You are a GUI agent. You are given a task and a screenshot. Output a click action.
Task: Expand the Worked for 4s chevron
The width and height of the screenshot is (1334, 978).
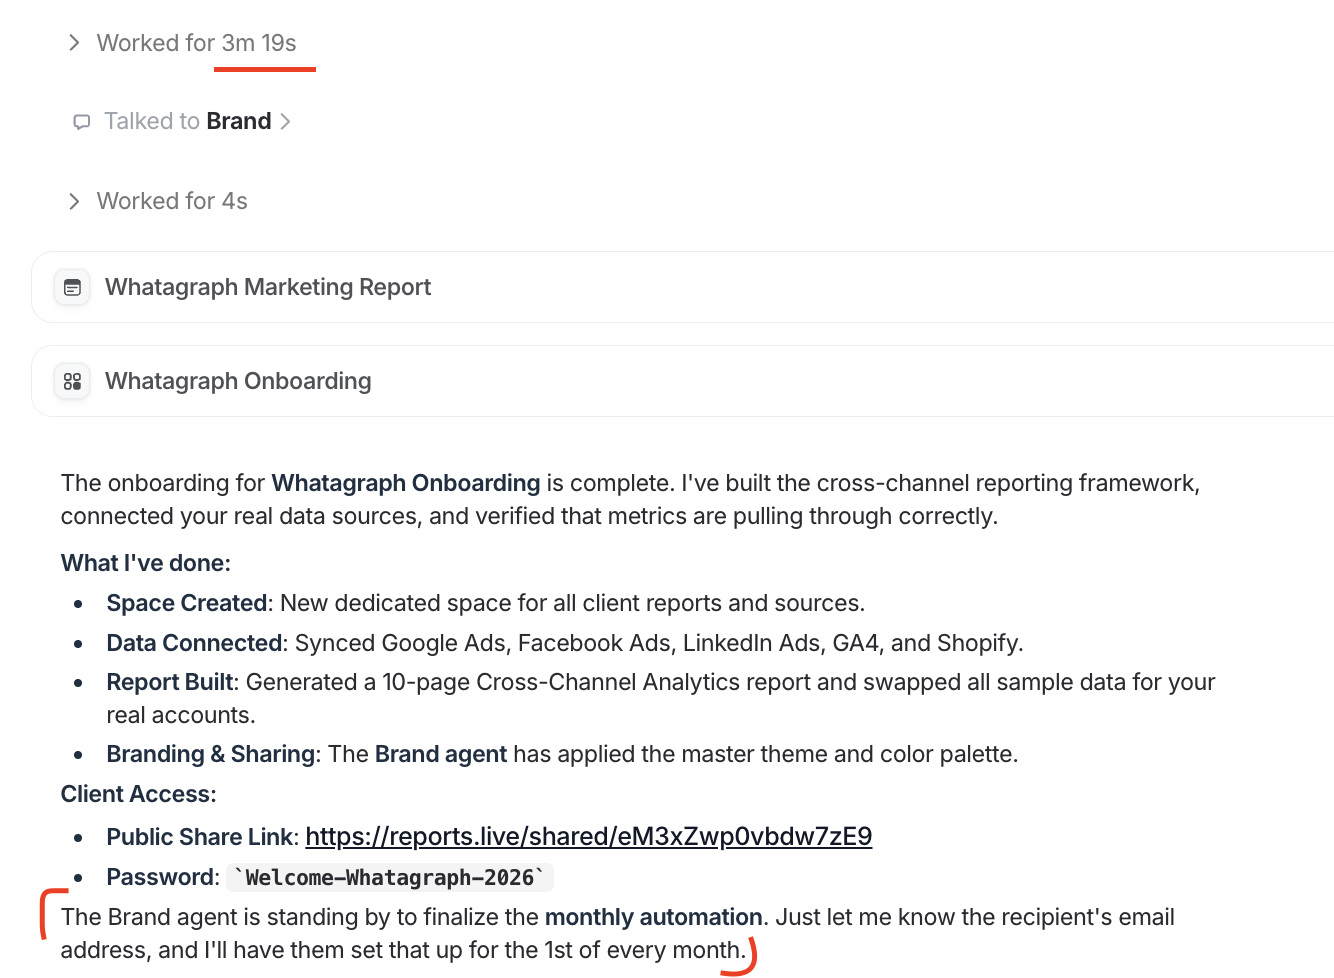pyautogui.click(x=74, y=201)
